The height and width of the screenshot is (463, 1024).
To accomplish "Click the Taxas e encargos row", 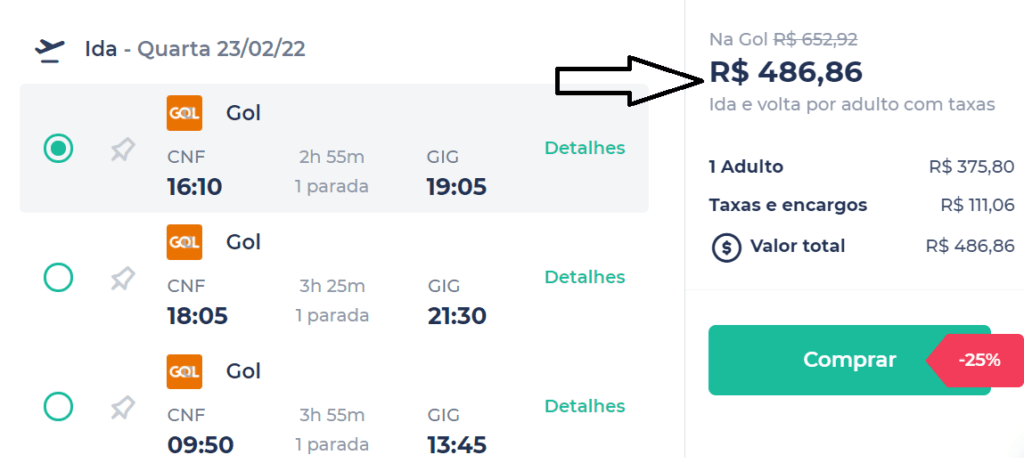I will (x=861, y=206).
